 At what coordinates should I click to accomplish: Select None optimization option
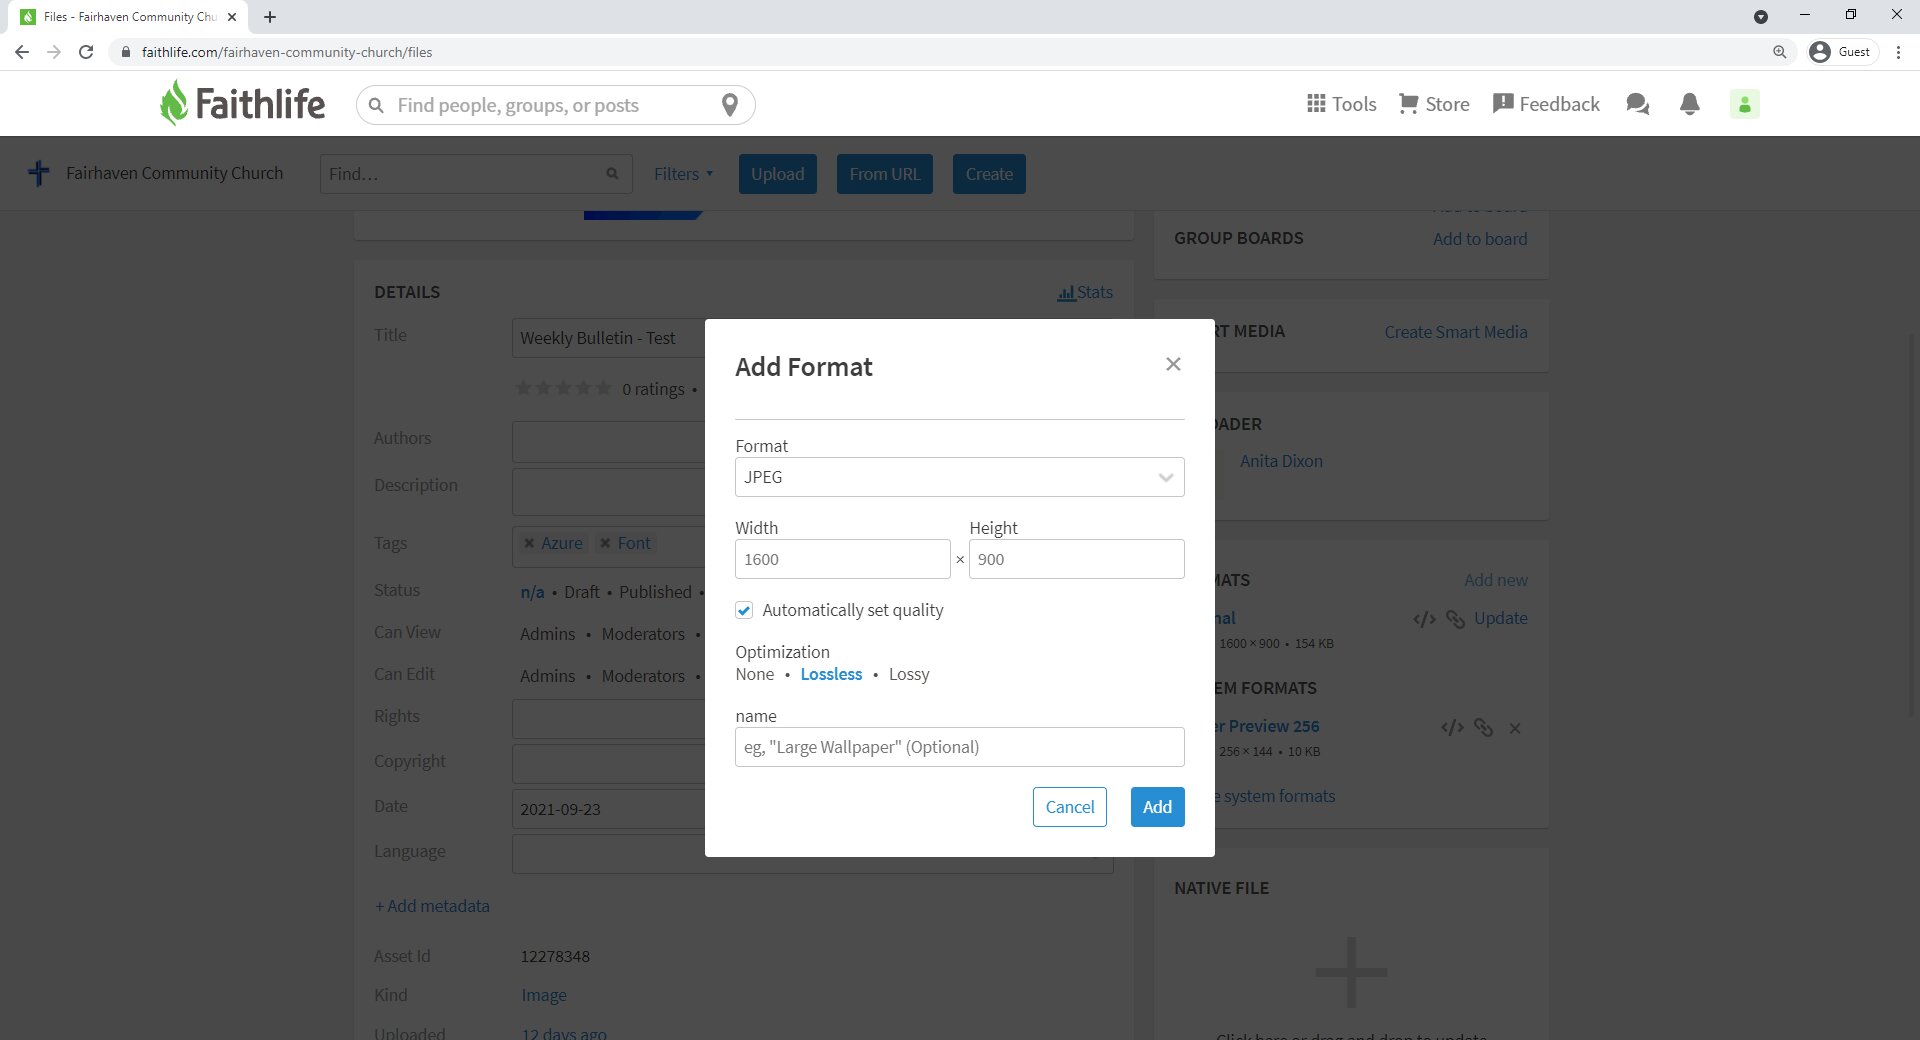[754, 674]
